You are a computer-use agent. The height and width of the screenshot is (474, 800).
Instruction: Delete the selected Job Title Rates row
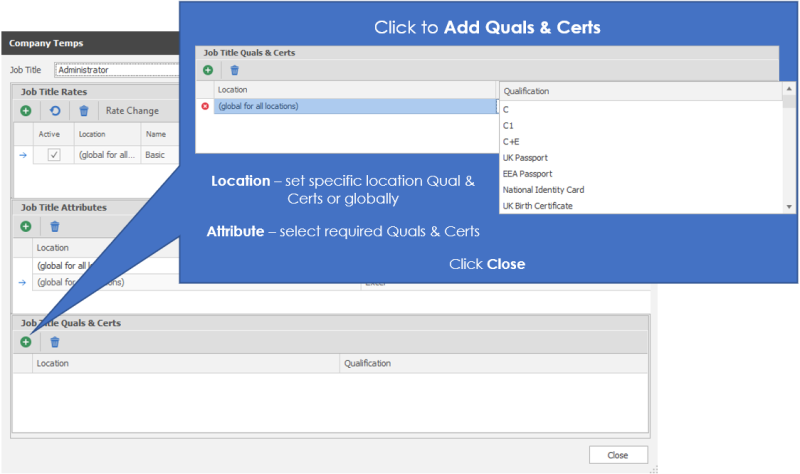pyautogui.click(x=84, y=111)
